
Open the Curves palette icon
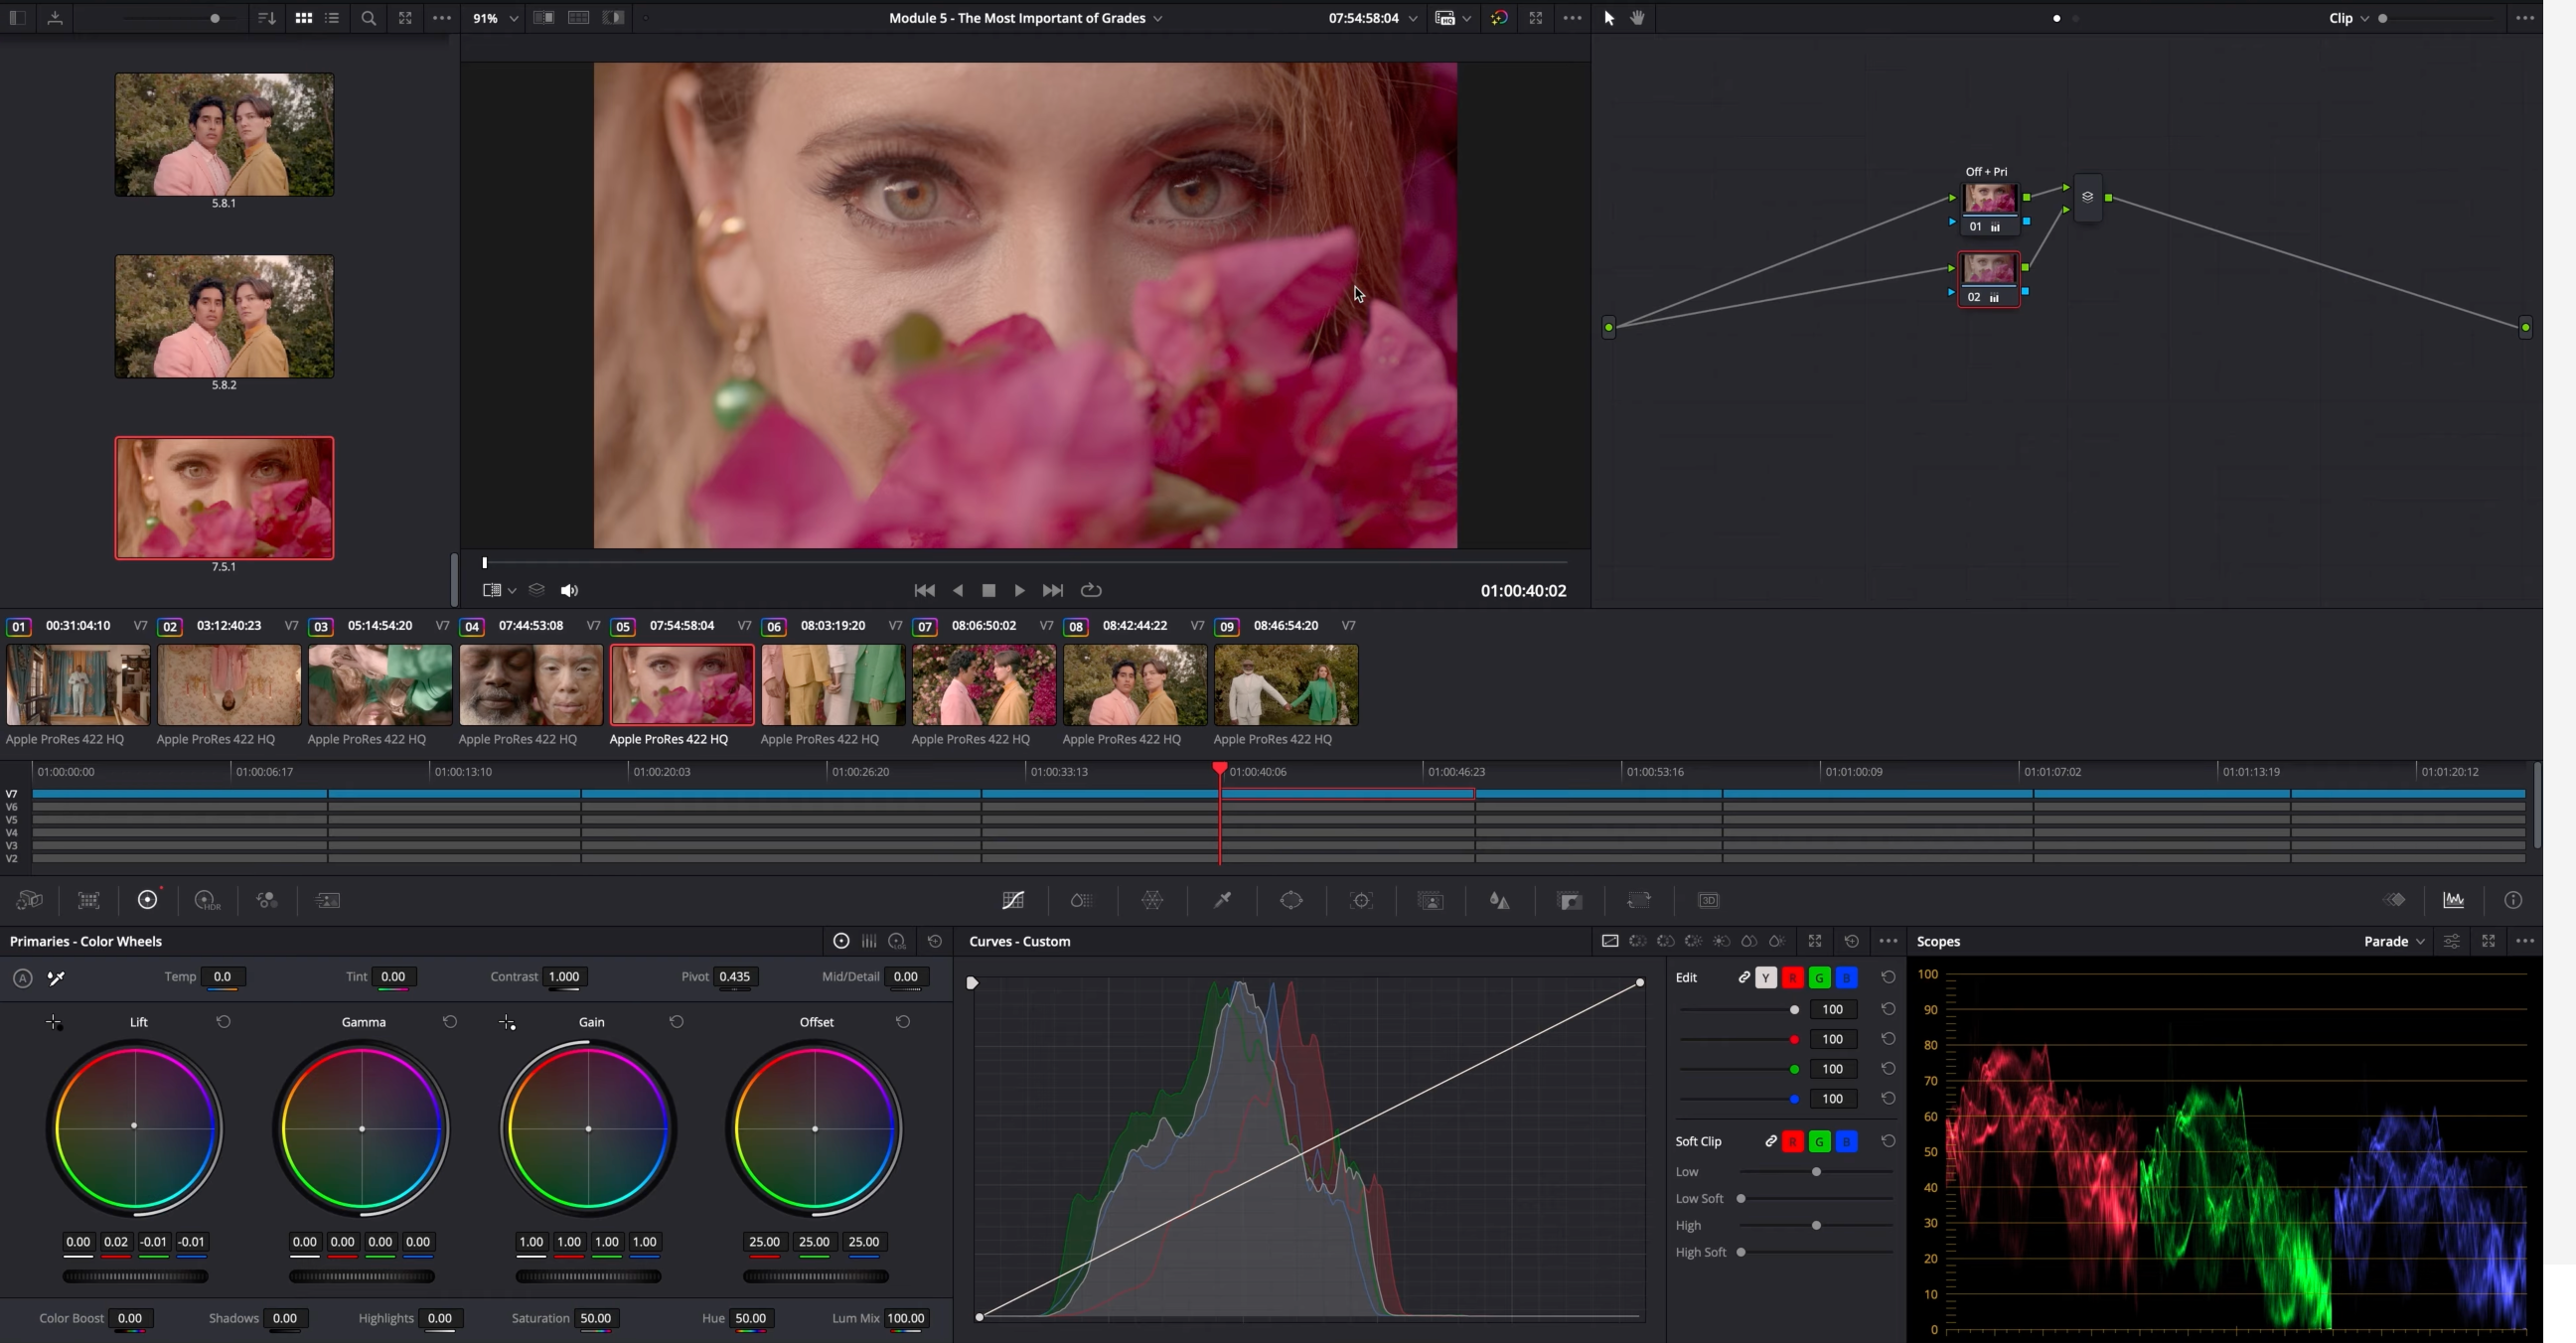1013,901
